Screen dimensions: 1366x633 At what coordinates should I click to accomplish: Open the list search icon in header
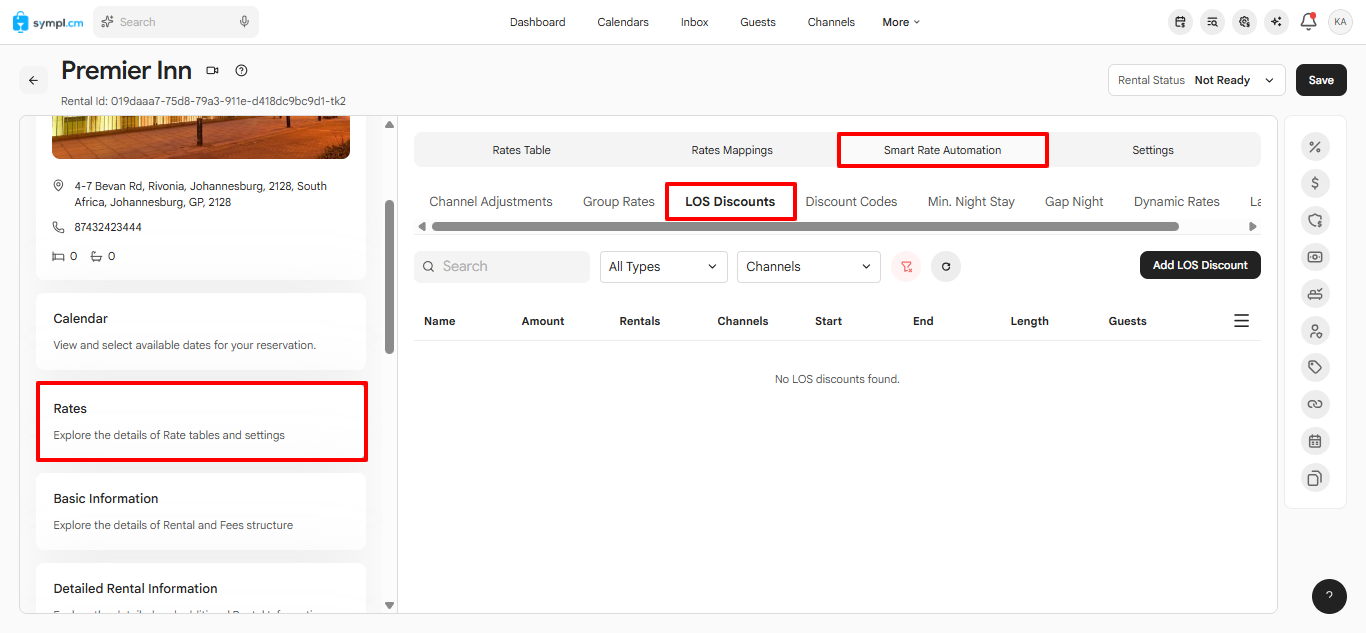[1212, 22]
